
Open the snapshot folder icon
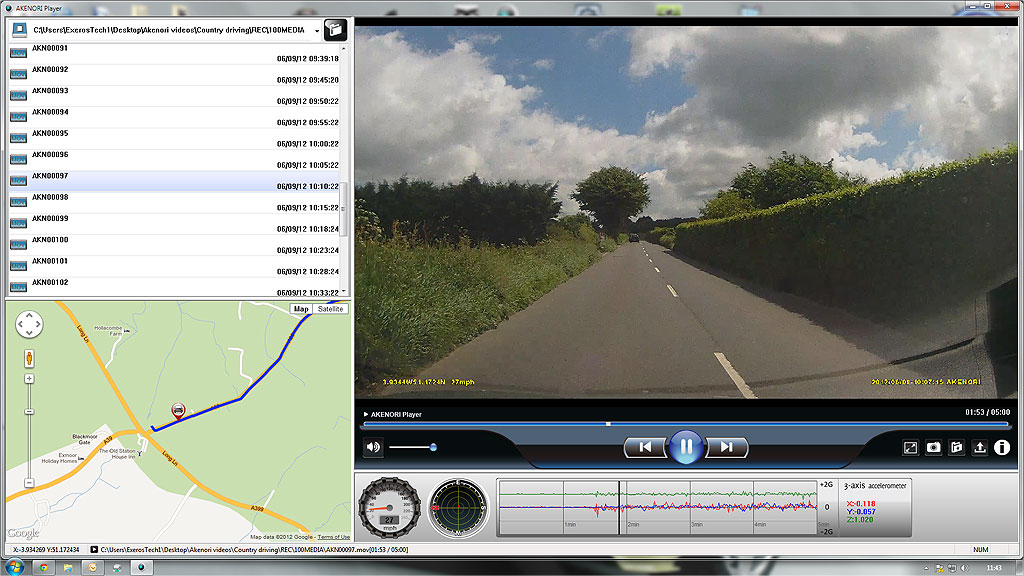[x=956, y=447]
